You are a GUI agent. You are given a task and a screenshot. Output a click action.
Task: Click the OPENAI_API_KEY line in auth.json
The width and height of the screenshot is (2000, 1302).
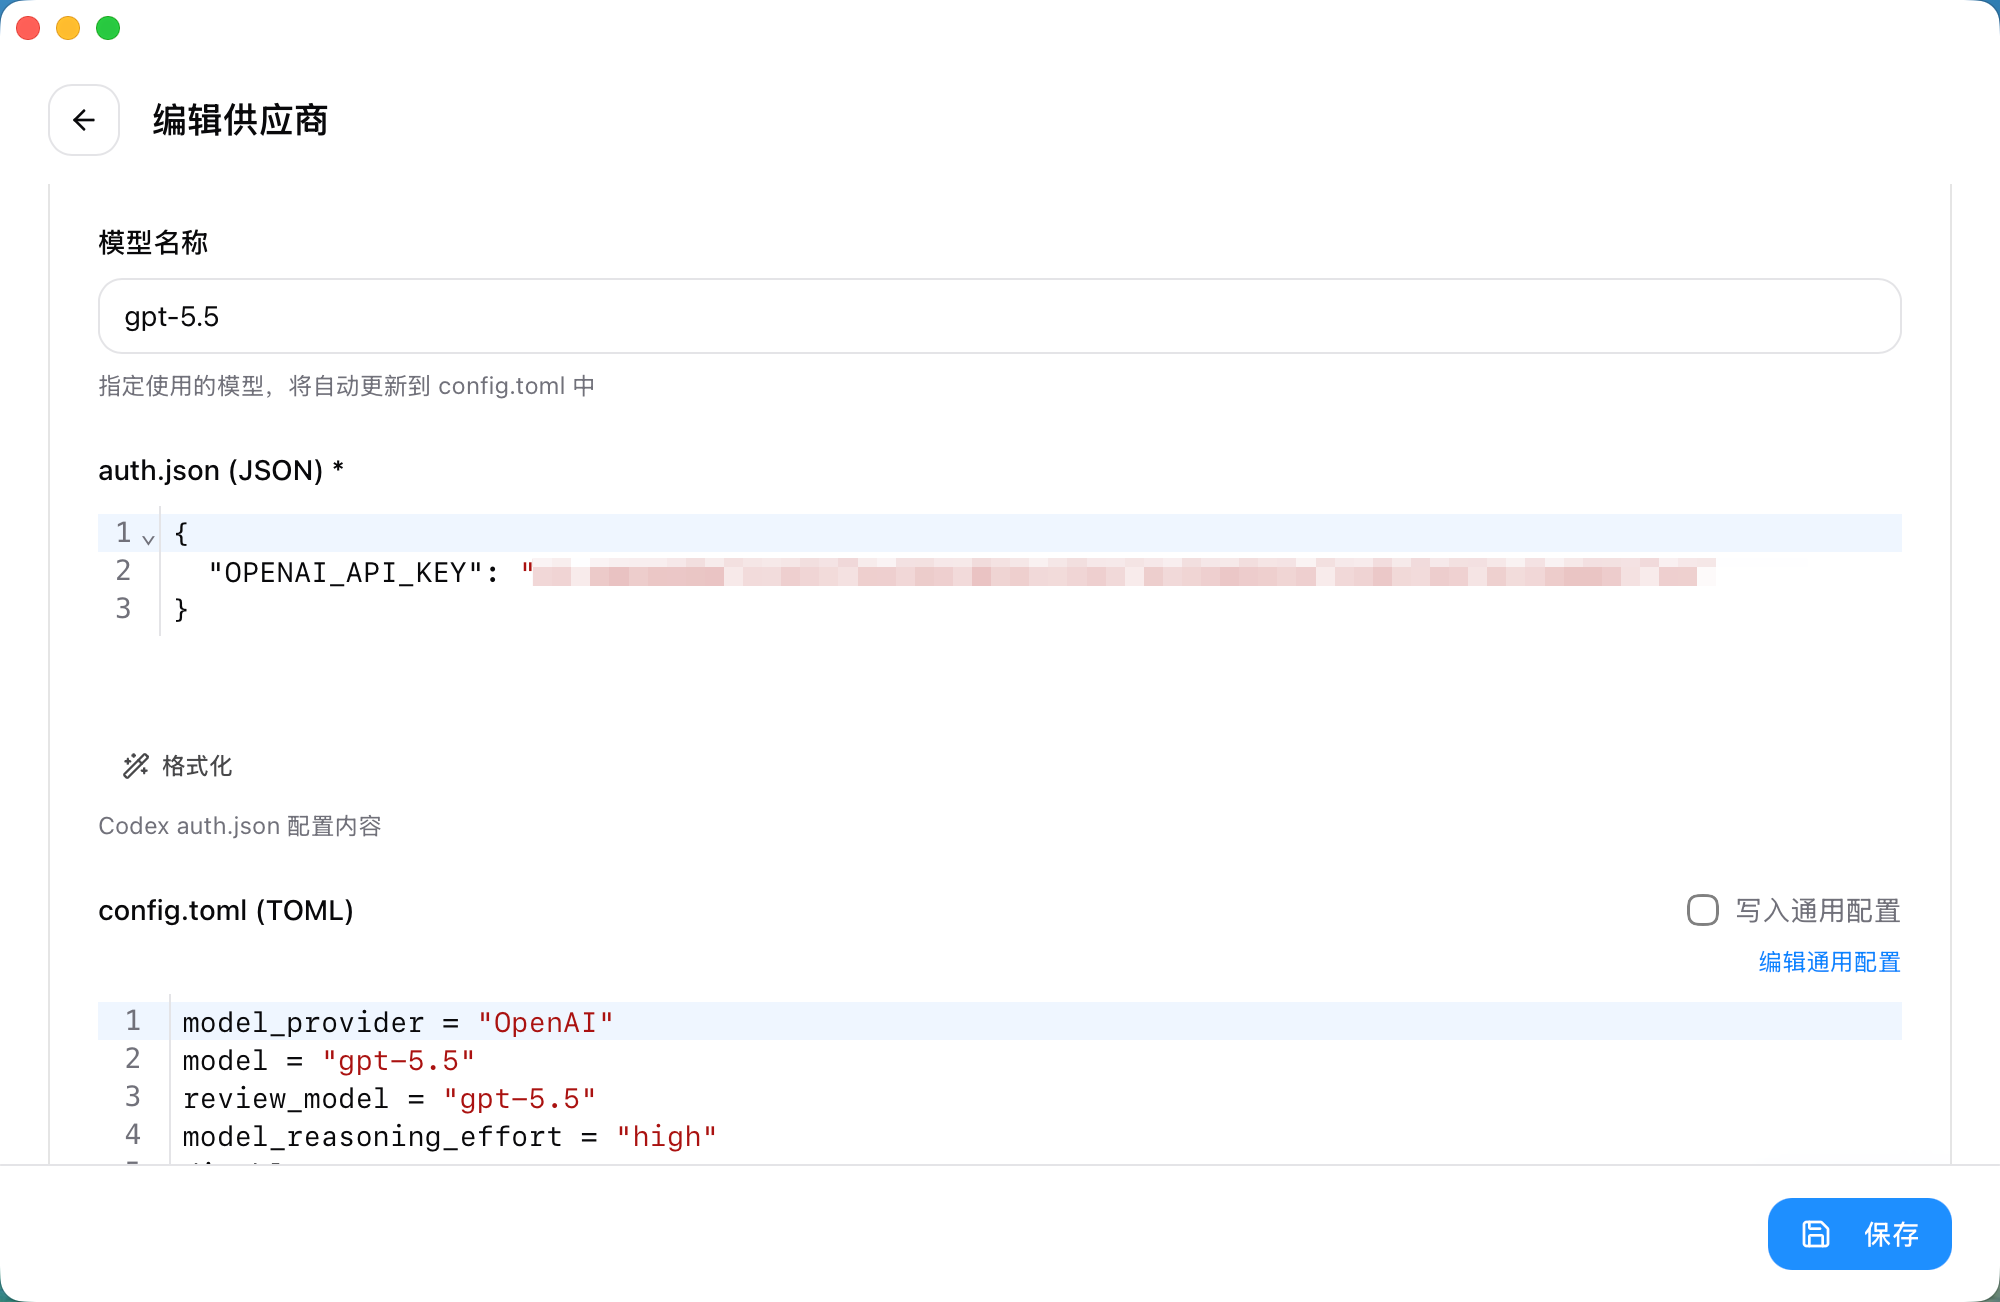click(x=1000, y=572)
